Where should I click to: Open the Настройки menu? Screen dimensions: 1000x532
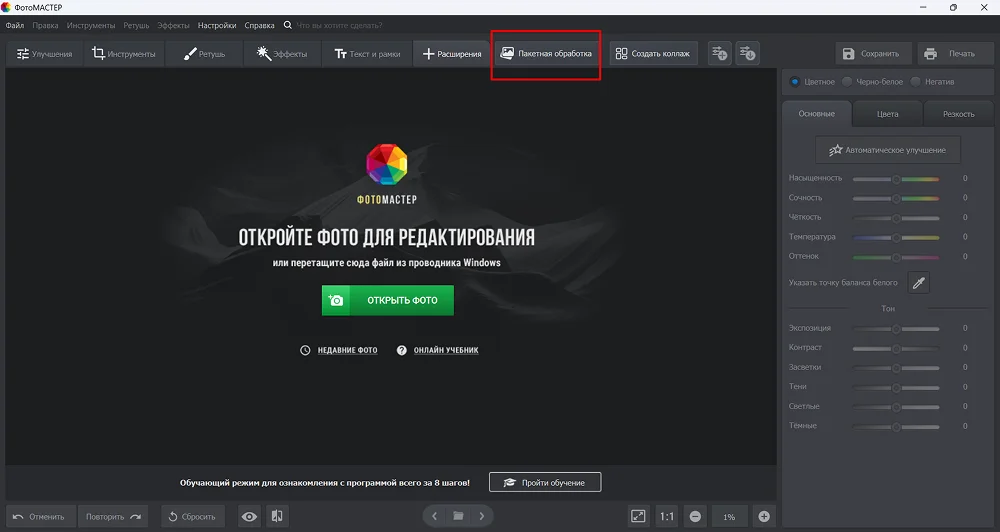217,26
